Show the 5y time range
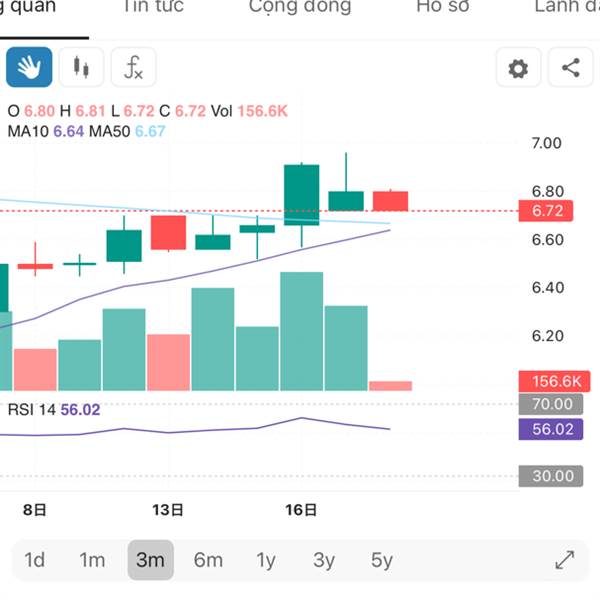This screenshot has width=600, height=600. coord(381,560)
